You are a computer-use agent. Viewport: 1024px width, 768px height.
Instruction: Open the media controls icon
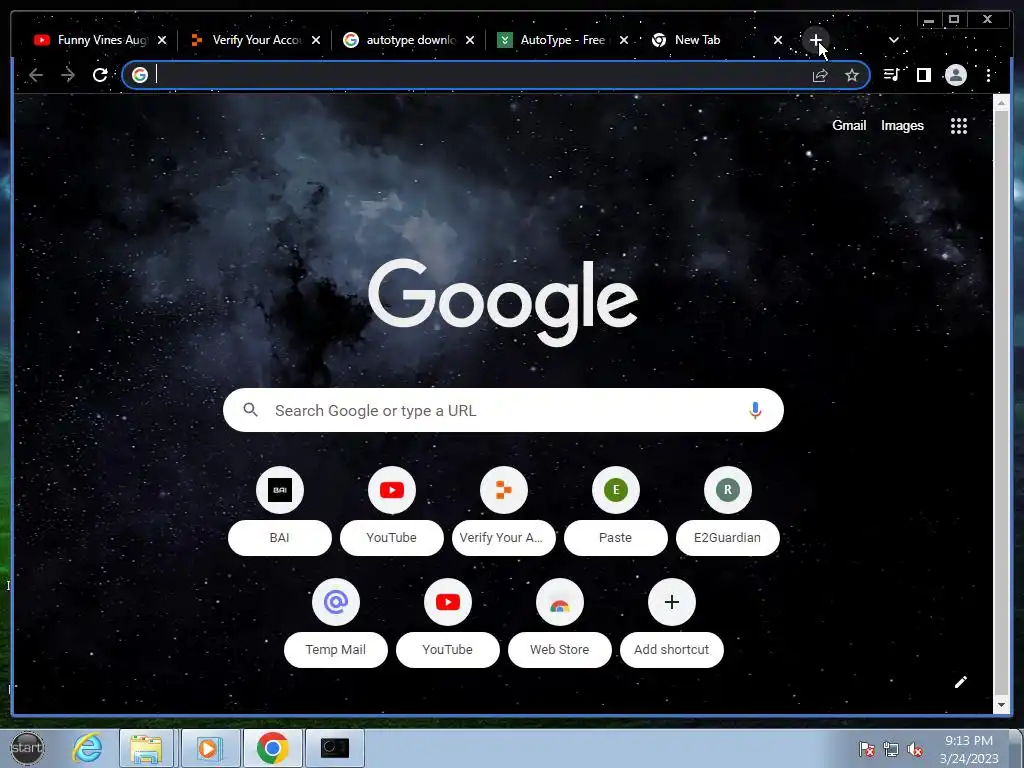(891, 75)
